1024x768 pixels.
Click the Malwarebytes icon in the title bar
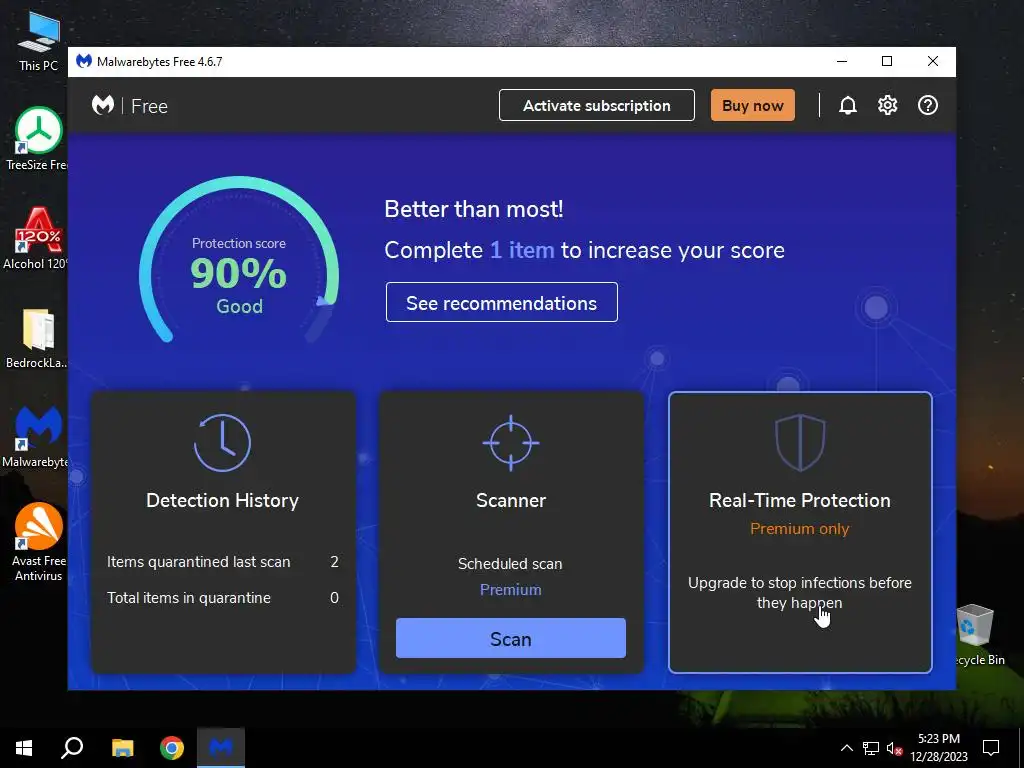84,61
